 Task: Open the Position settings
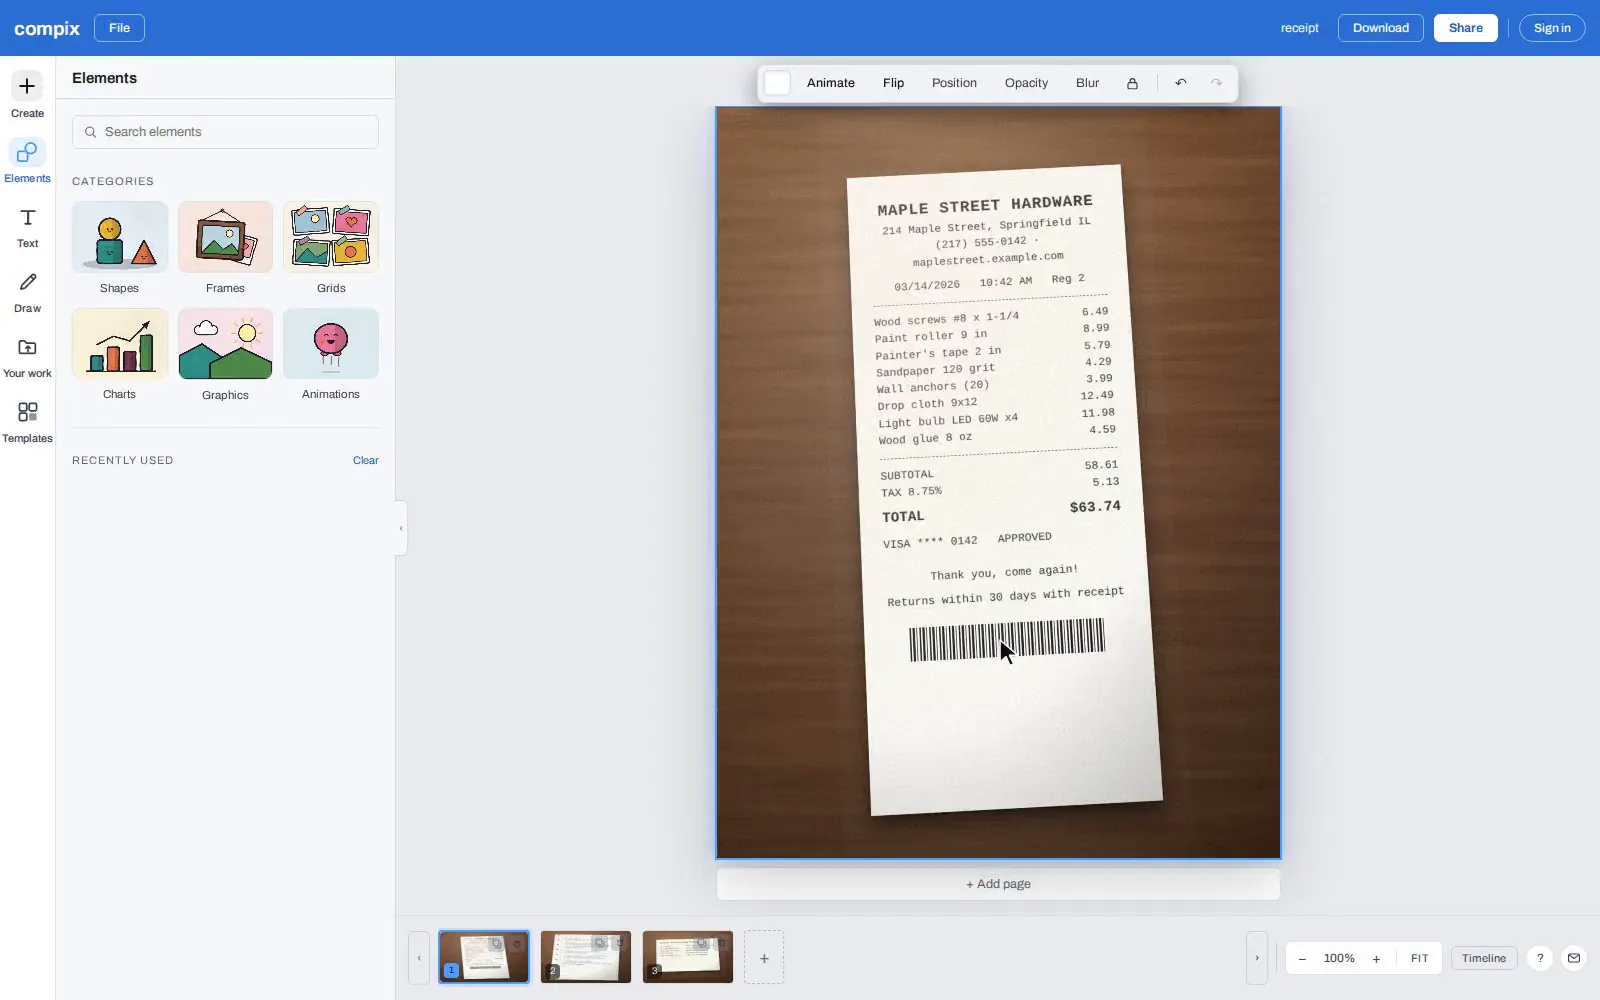pyautogui.click(x=954, y=83)
